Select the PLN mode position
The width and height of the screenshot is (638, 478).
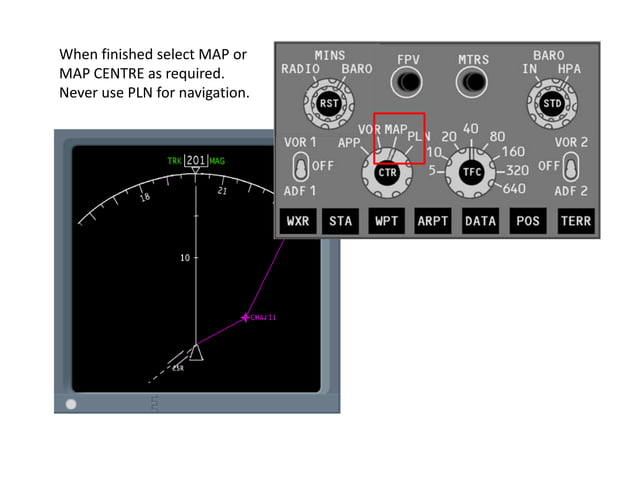tap(419, 136)
